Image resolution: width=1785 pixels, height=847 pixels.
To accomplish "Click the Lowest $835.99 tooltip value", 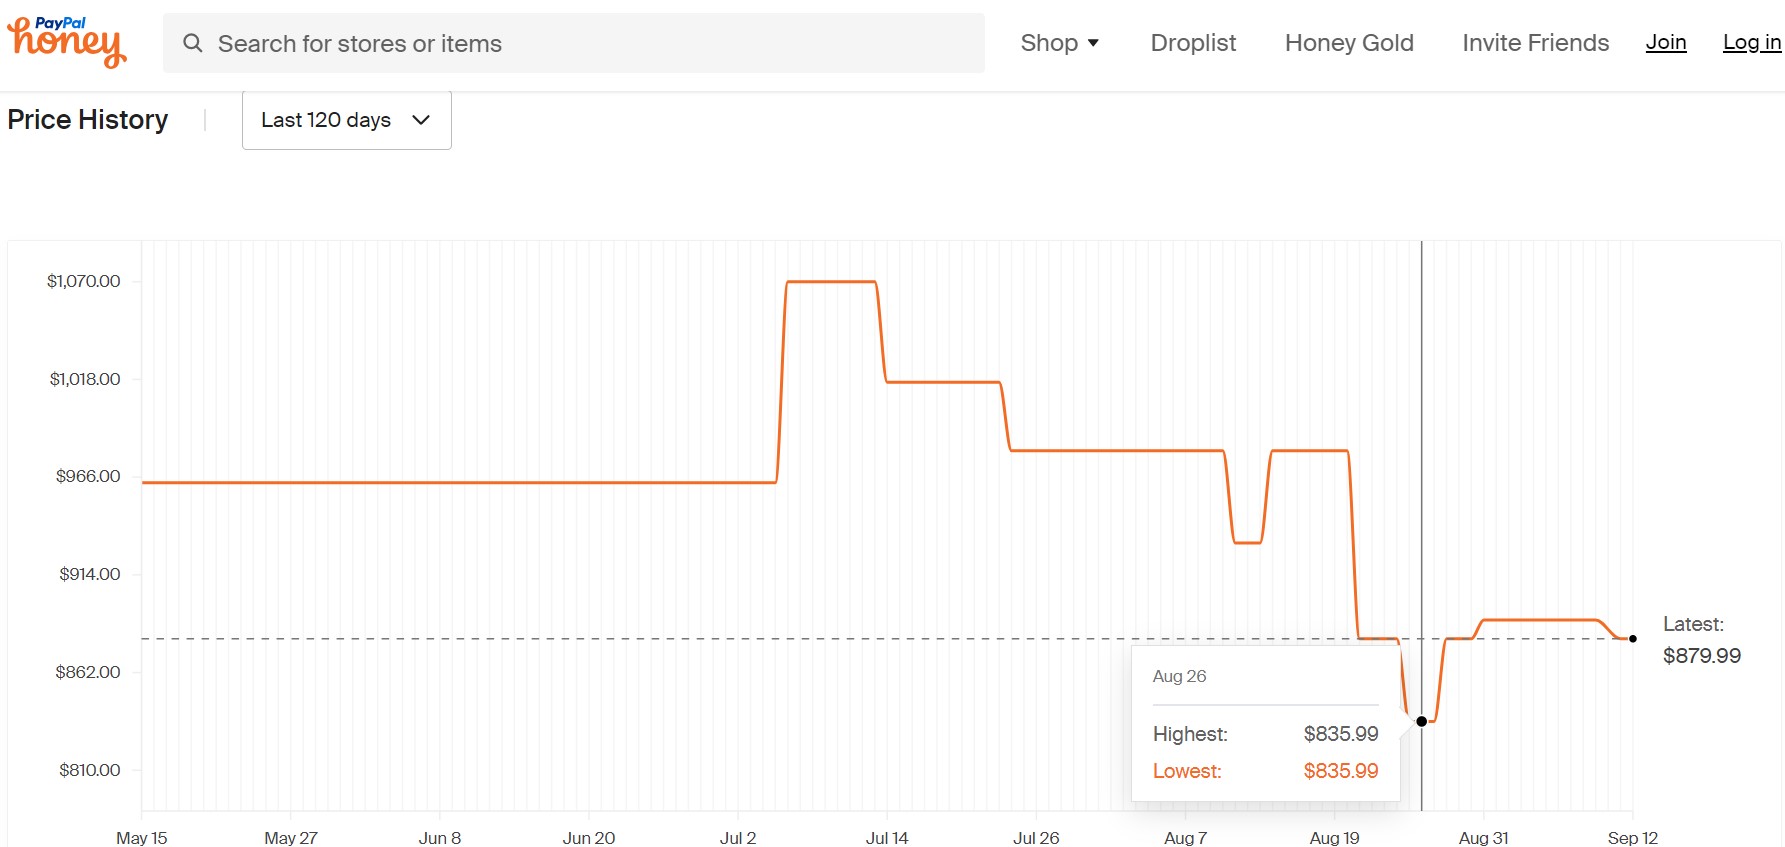I will pos(1340,771).
